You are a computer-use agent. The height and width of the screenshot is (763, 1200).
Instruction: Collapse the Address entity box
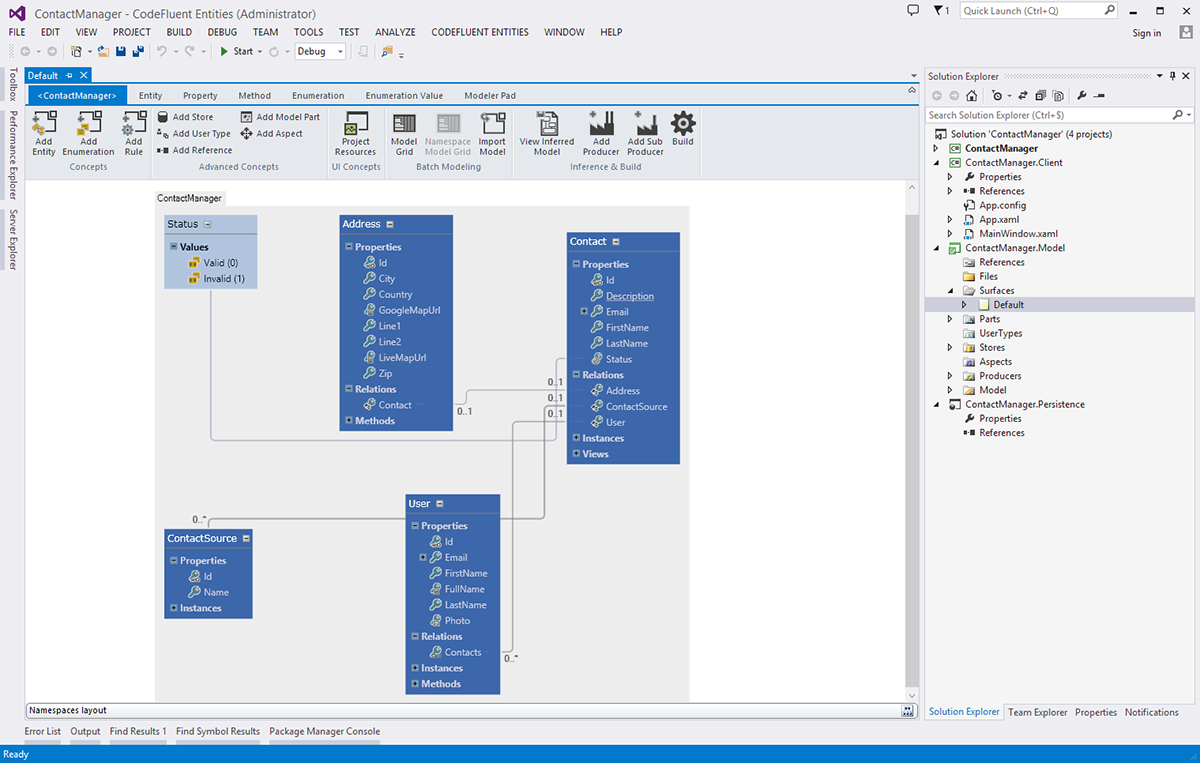(390, 224)
